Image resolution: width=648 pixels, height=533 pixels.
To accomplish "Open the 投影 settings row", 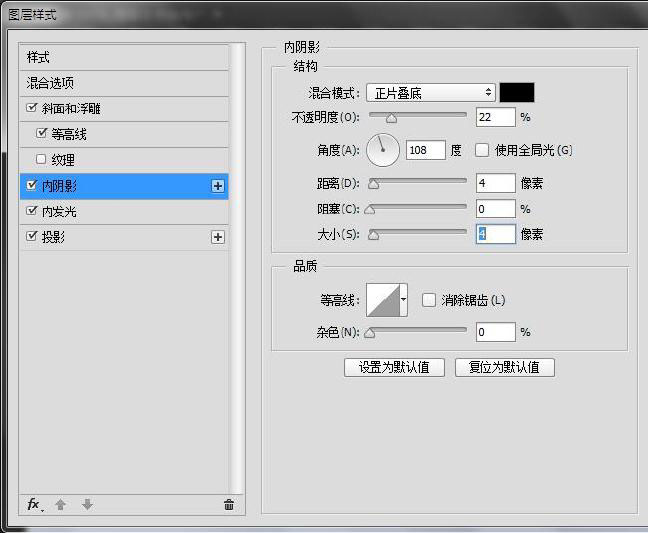I will tap(124, 237).
